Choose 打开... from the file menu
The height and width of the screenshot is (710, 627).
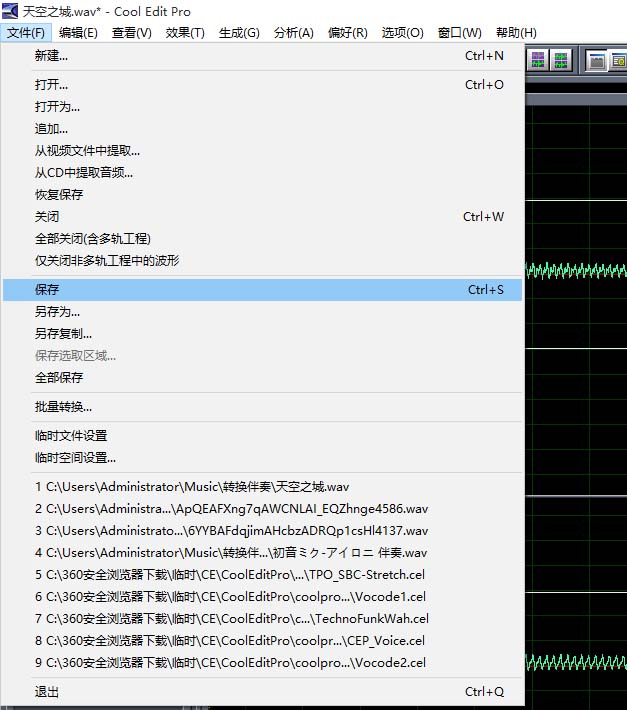[x=262, y=85]
